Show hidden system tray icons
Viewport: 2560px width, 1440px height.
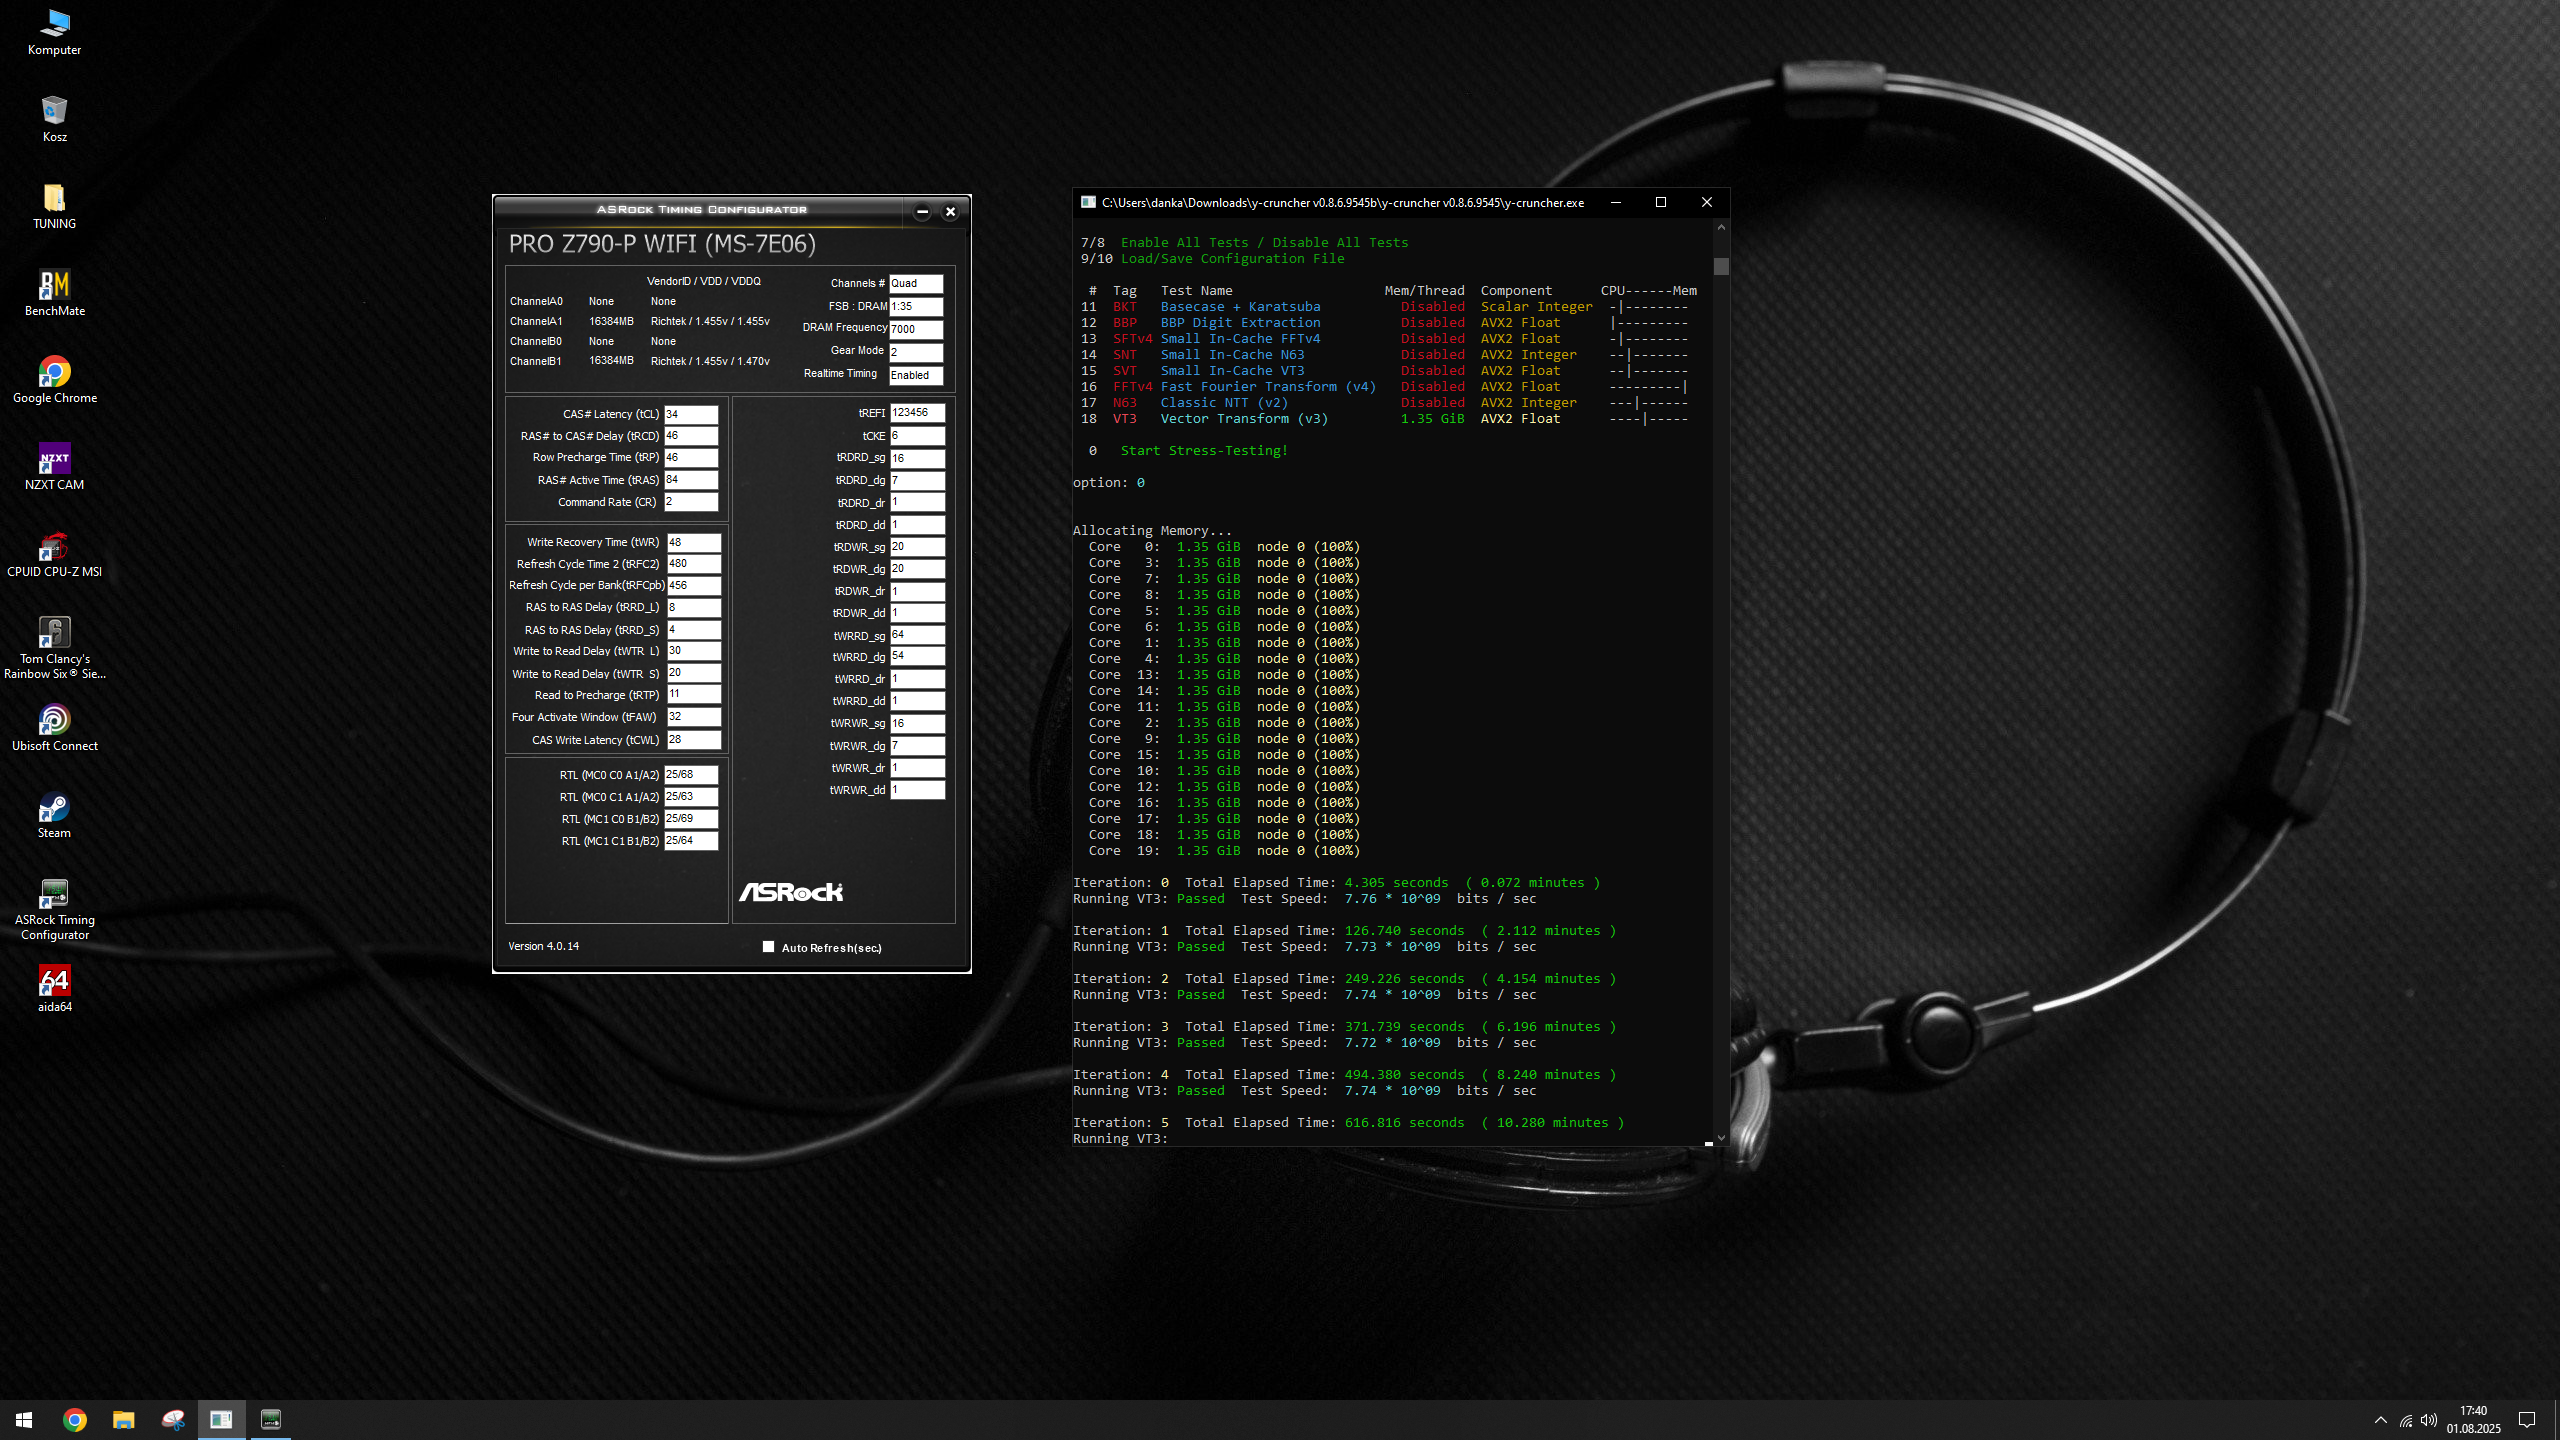2380,1420
